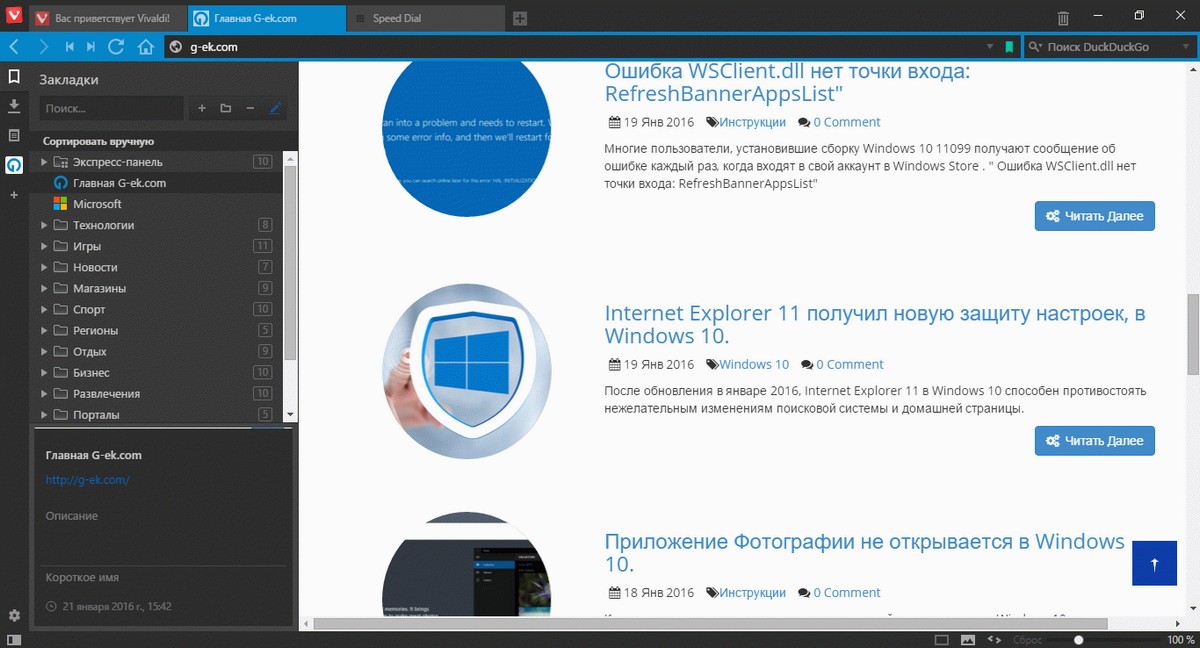Screen dimensions: 1200x648
Task: Expand the Бизнес folder
Action: tap(44, 373)
